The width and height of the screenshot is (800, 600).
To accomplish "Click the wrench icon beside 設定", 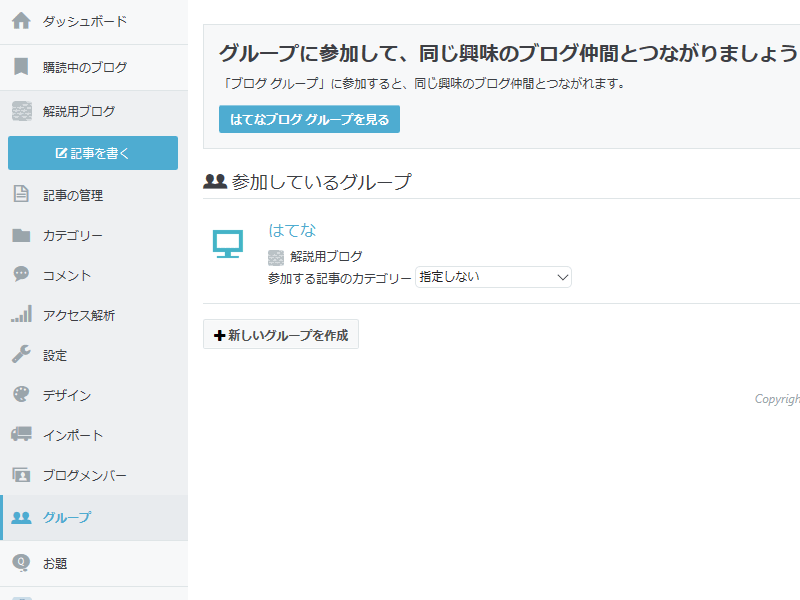I will [x=21, y=354].
